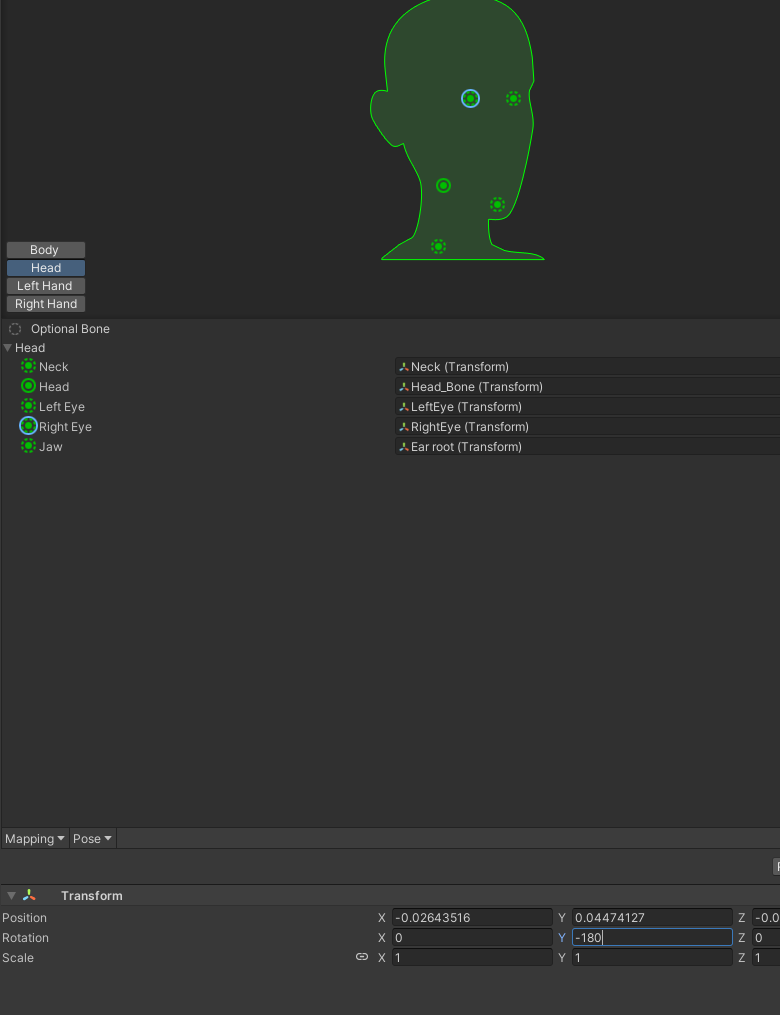Toggle the Scale constrained proportions link icon

(362, 957)
